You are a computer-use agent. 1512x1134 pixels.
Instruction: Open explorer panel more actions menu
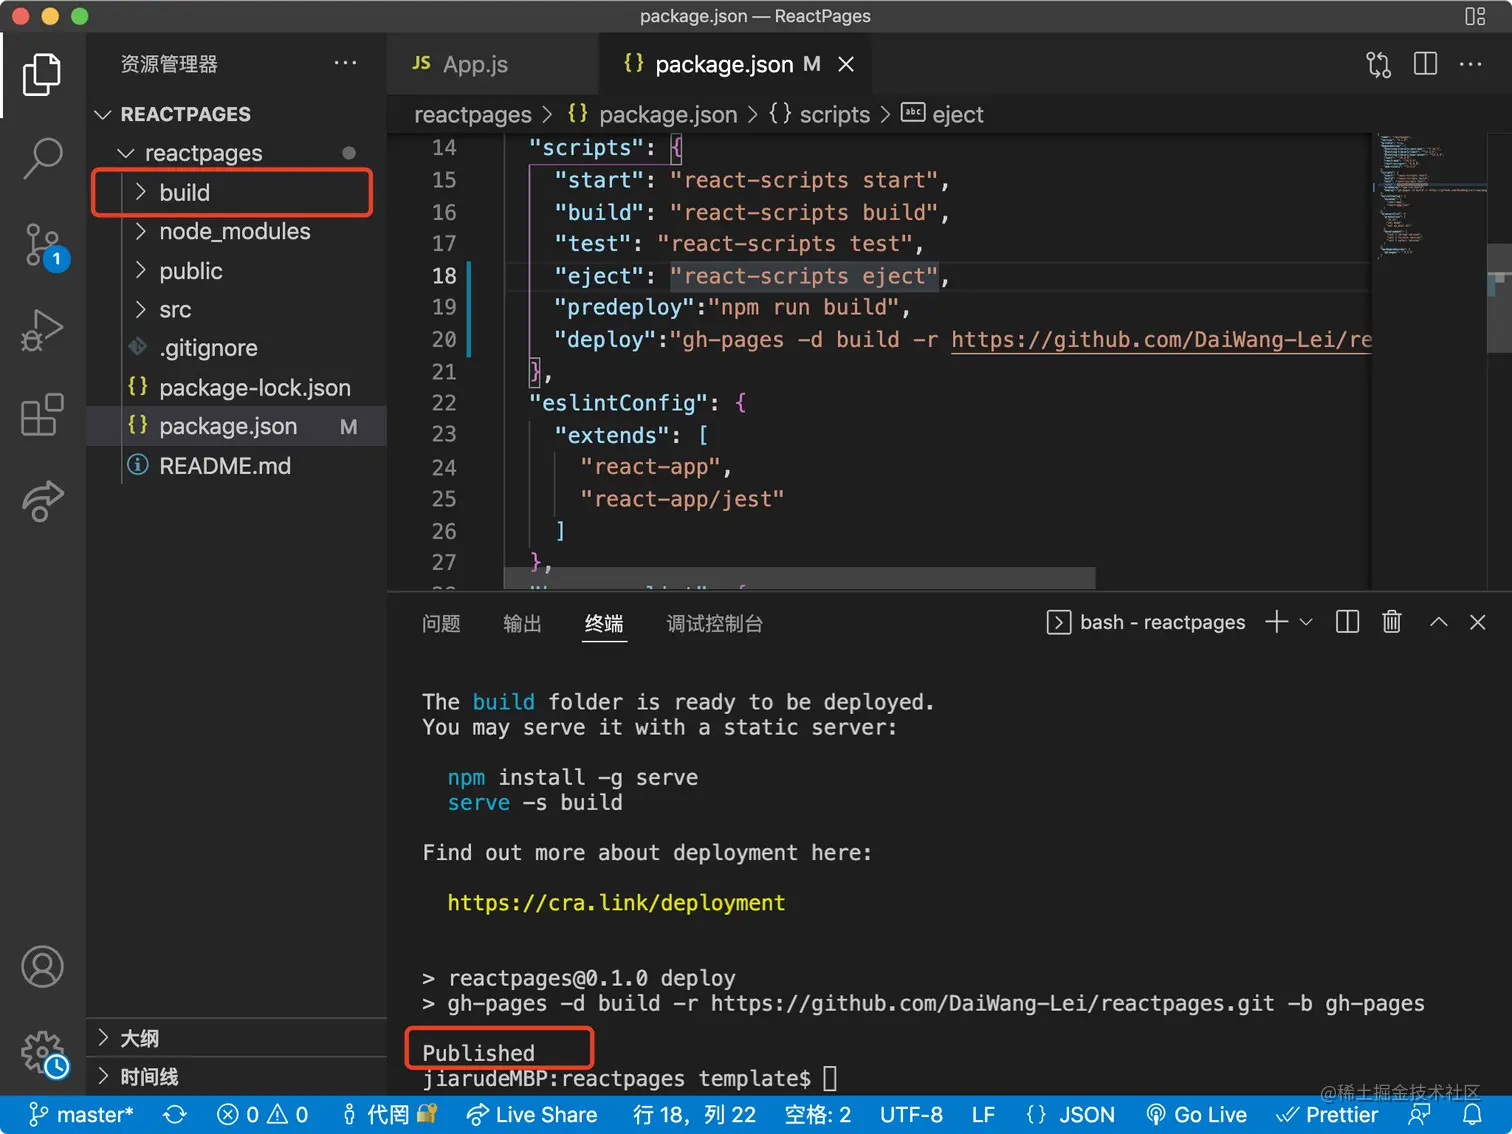345,63
